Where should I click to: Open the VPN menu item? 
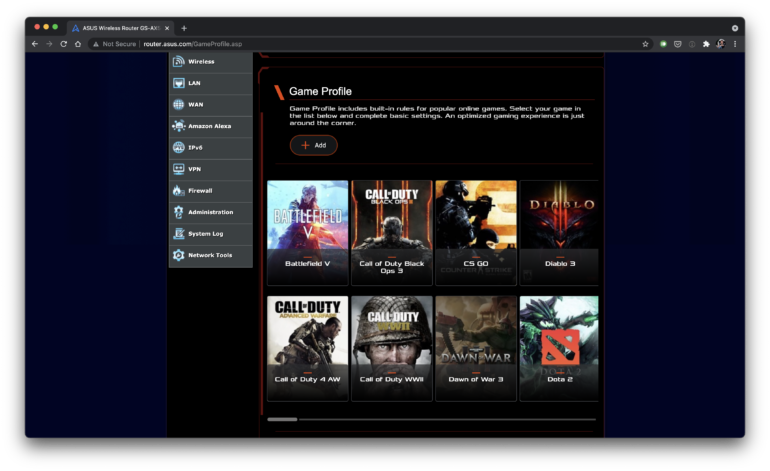(211, 169)
